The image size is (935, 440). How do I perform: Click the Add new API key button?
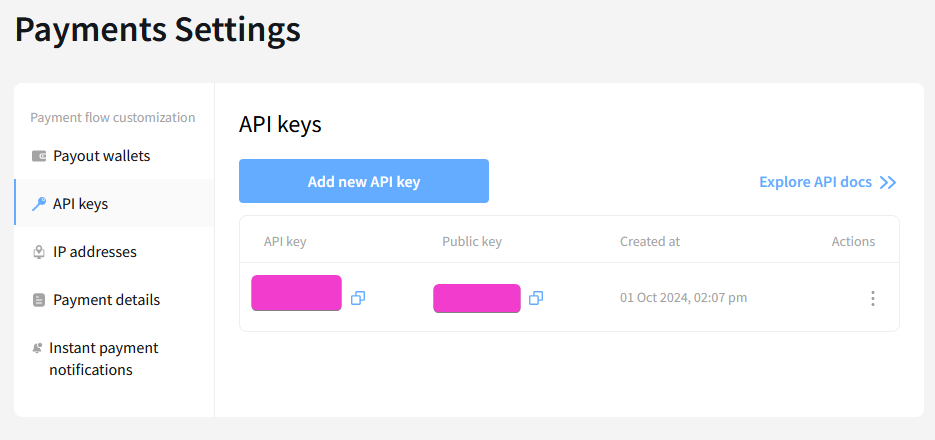pos(364,181)
